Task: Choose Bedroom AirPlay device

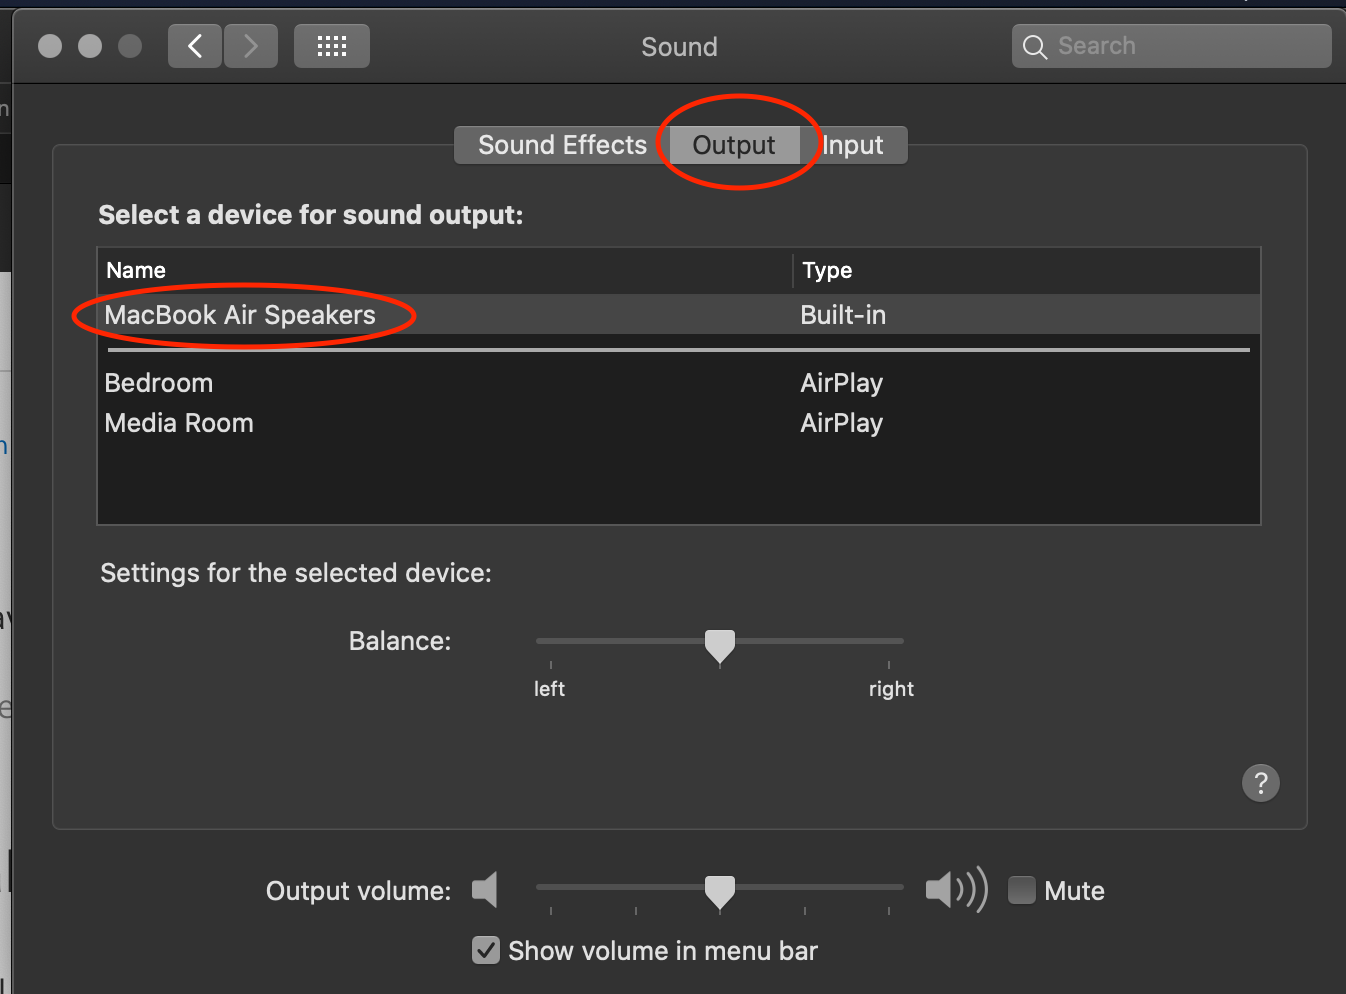Action: coord(159,383)
